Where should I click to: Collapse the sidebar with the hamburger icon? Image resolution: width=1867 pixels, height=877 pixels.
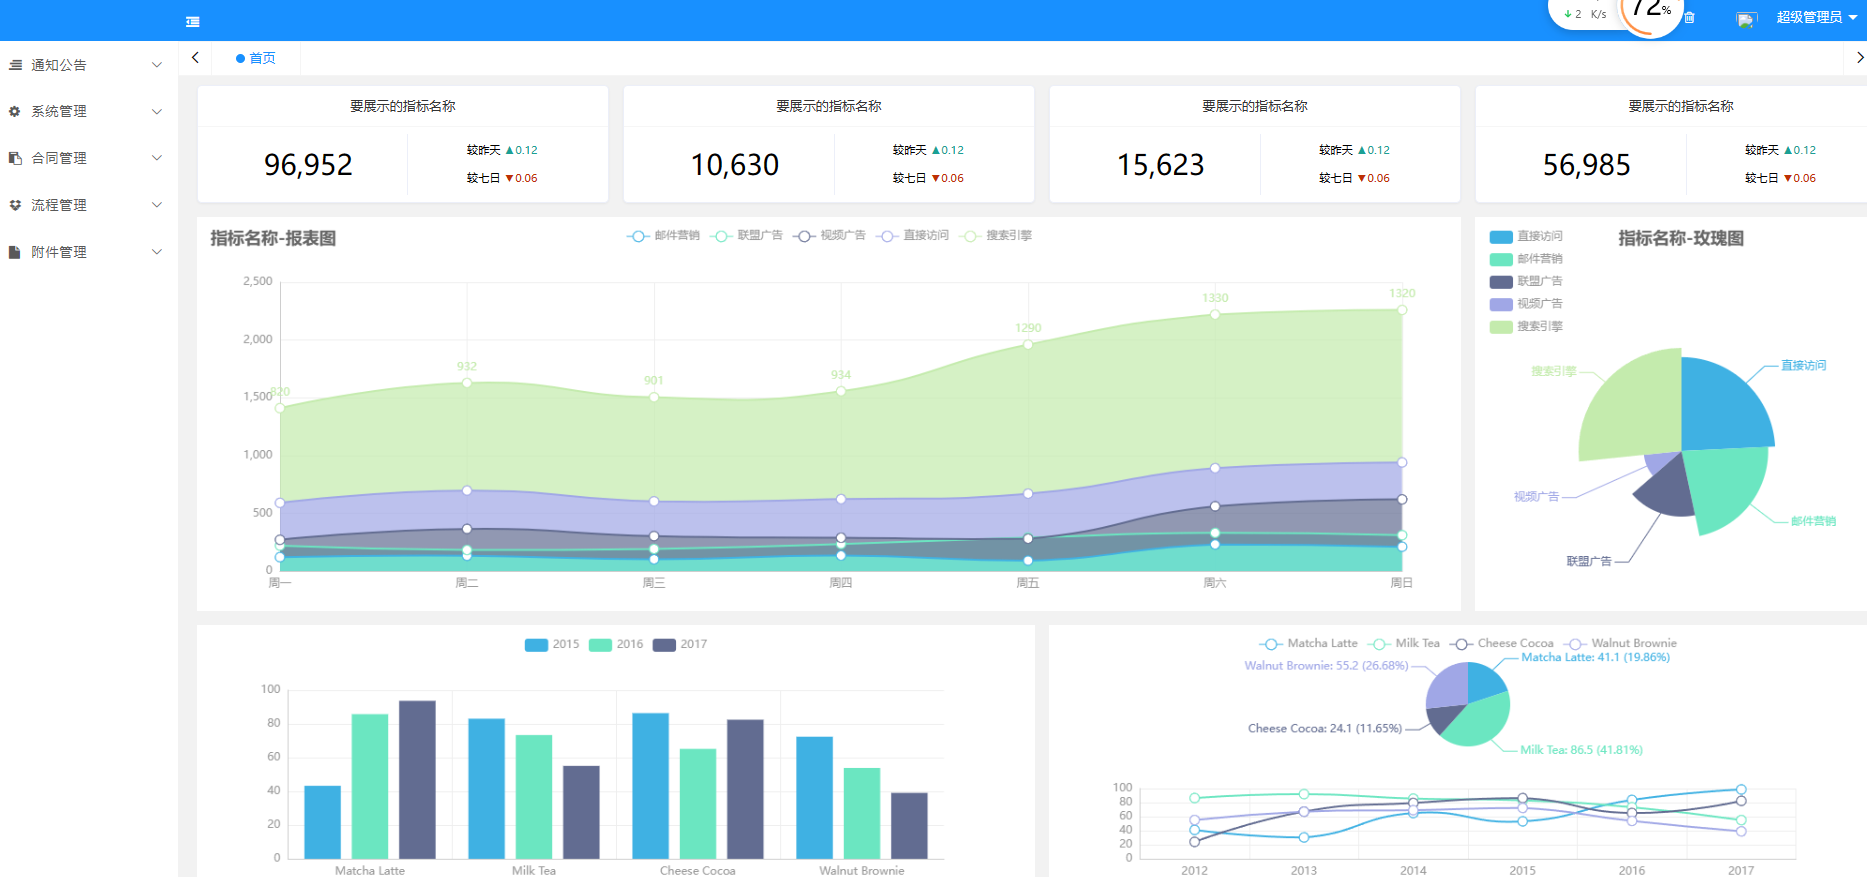pyautogui.click(x=193, y=22)
